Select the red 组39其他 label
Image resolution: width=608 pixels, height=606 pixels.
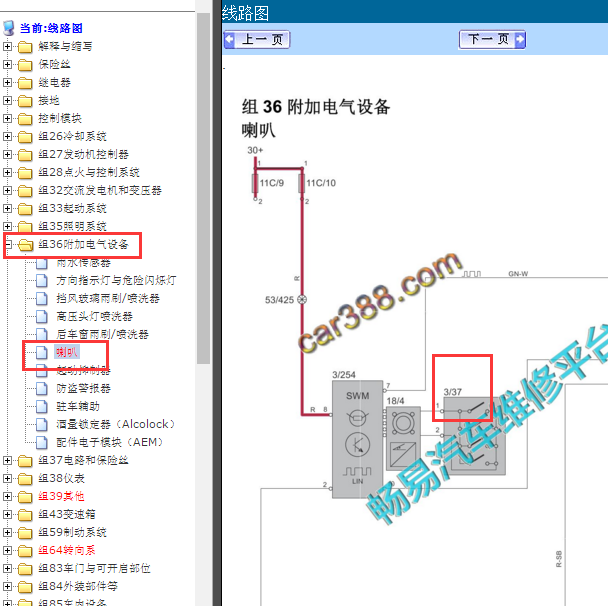(61, 497)
